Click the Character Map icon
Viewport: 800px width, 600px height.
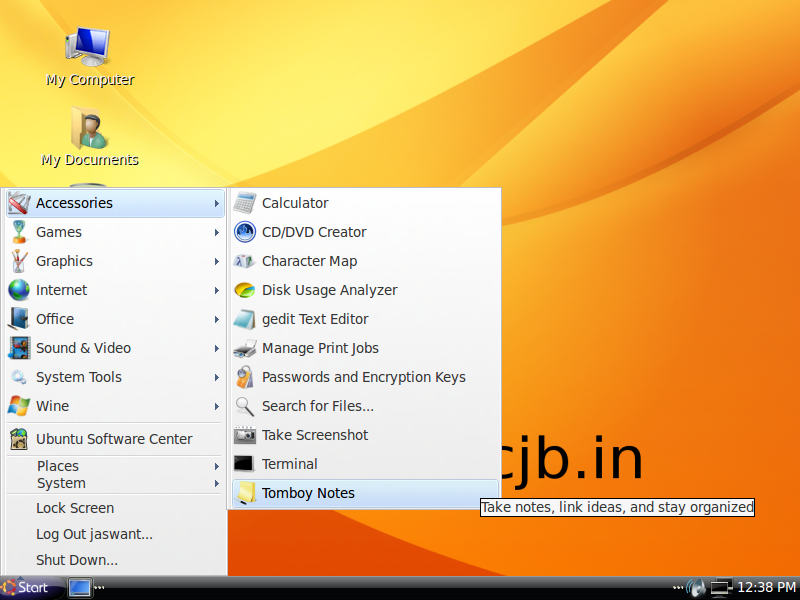click(245, 261)
